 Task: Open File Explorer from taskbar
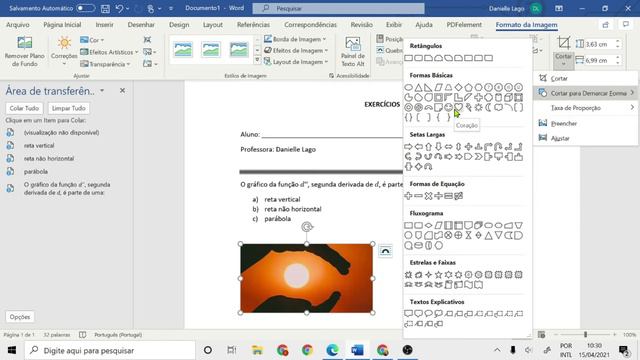coord(258,350)
